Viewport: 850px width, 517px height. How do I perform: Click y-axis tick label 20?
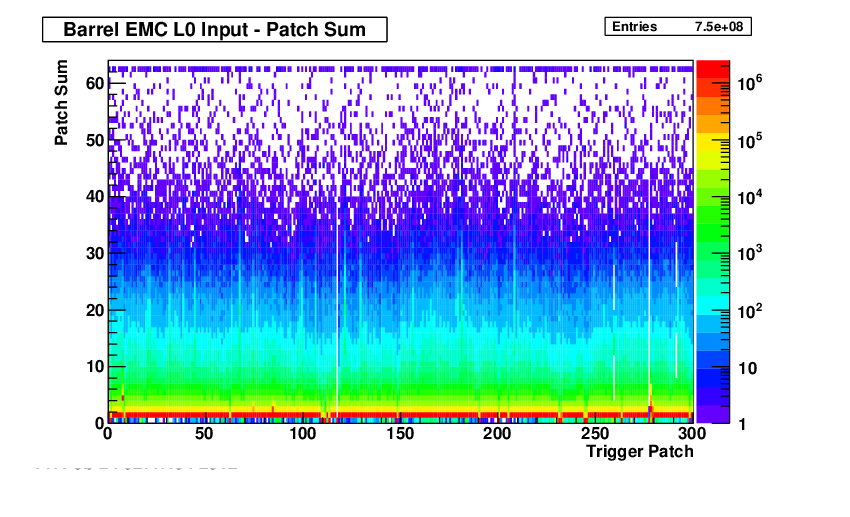pos(95,310)
